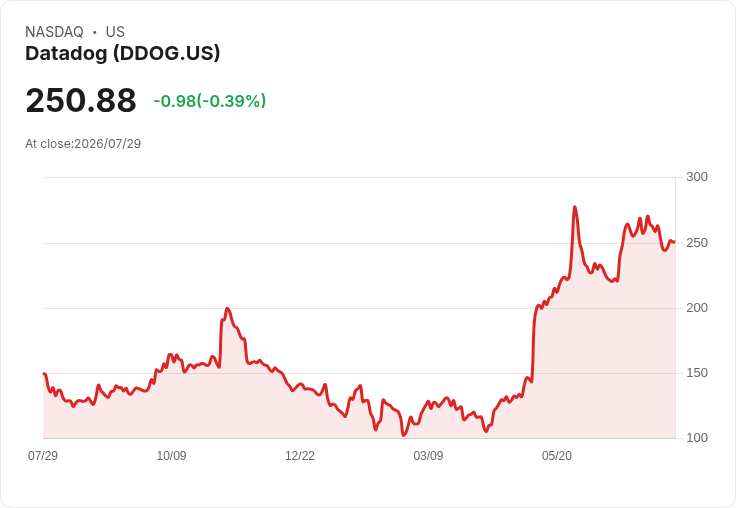Click the At close:2026/07/29 date text

click(x=83, y=144)
